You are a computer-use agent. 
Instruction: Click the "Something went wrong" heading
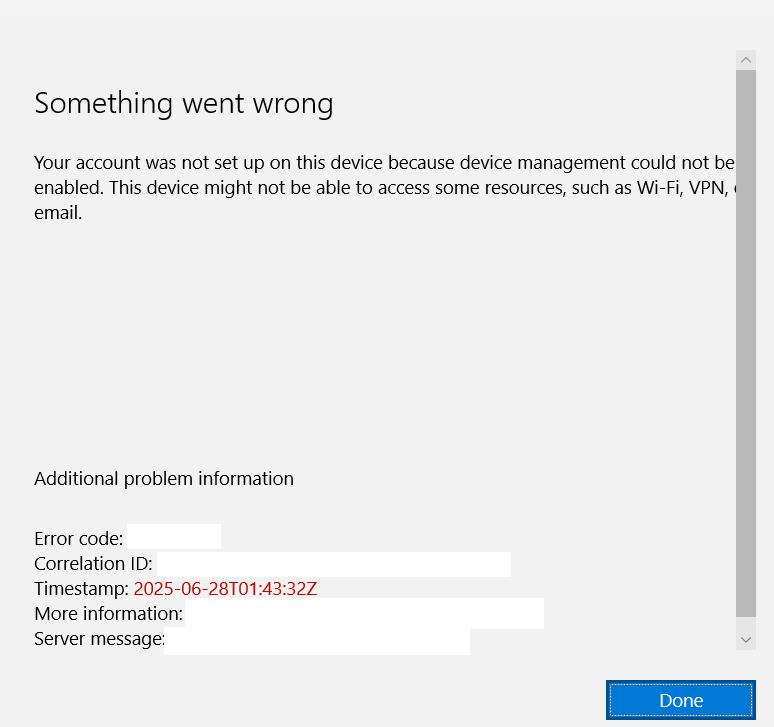point(184,104)
